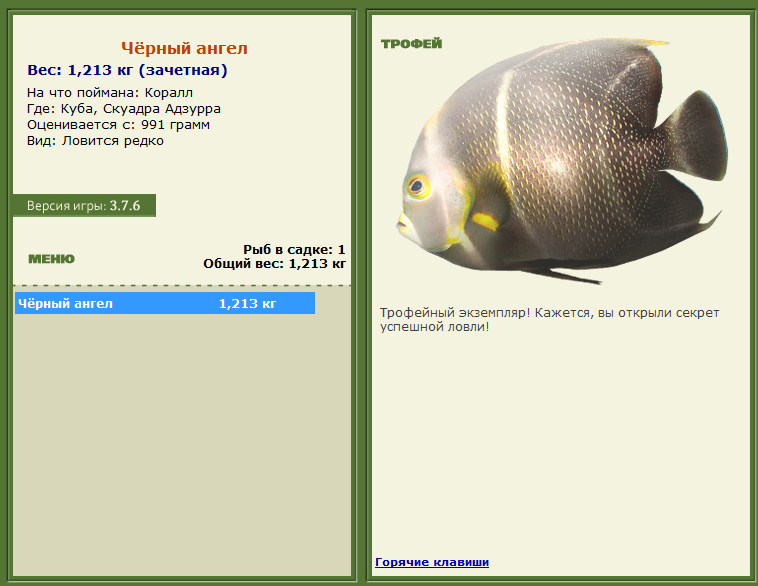Click the Чёрный ангел title heading
The width and height of the screenshot is (758, 586).
click(x=184, y=48)
